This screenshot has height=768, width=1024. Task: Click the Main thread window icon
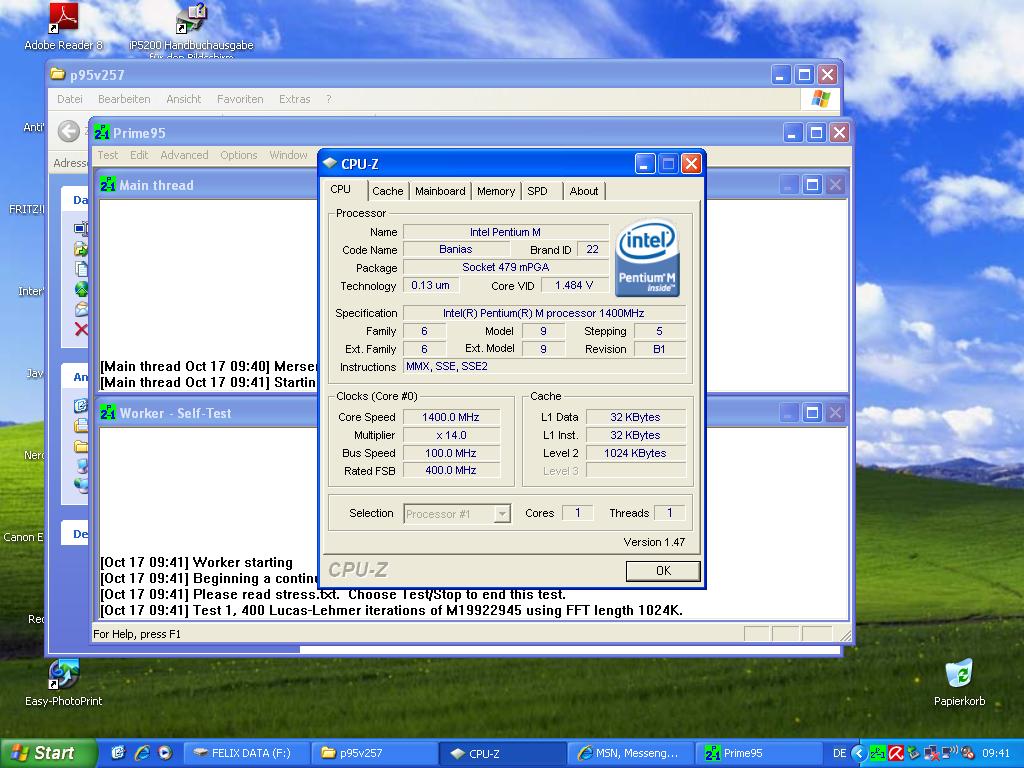point(108,185)
